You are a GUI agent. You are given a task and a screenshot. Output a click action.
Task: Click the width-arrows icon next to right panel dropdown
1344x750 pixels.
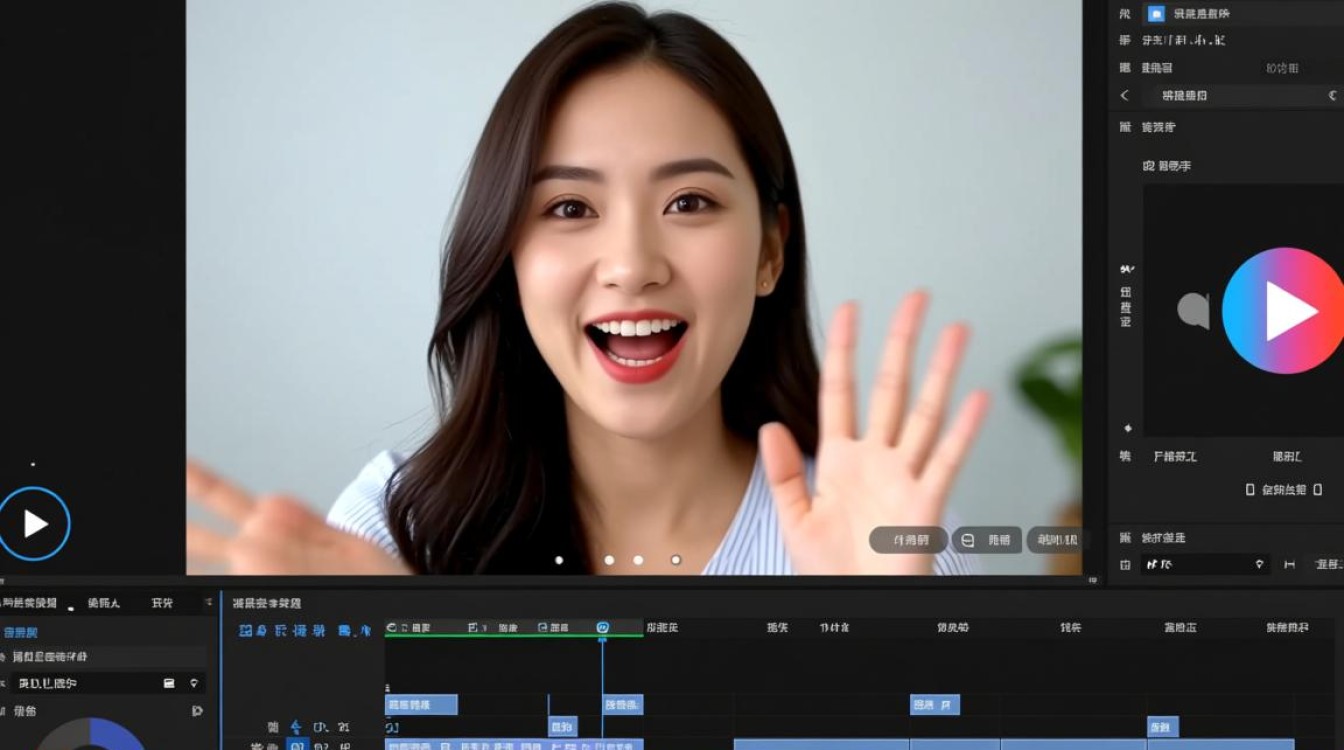click(1289, 565)
